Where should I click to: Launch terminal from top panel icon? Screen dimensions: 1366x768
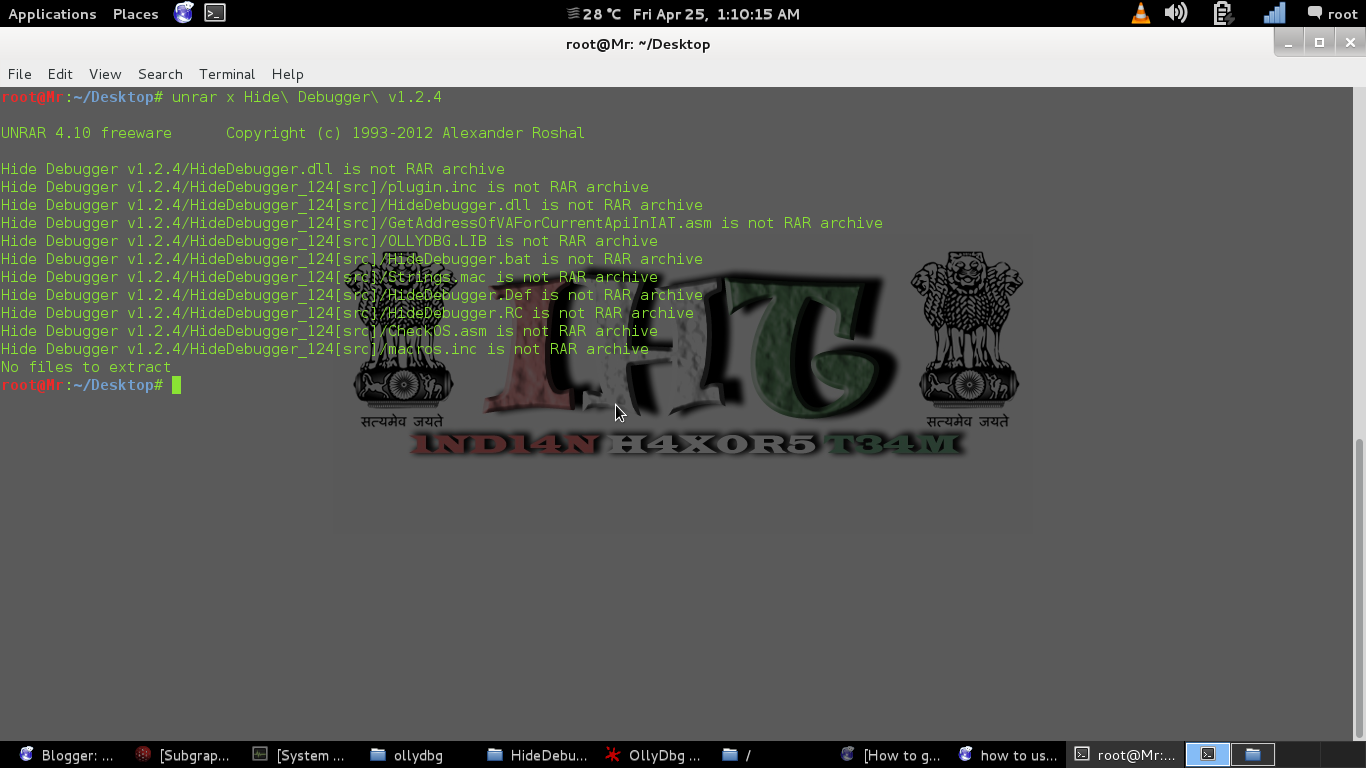(215, 13)
